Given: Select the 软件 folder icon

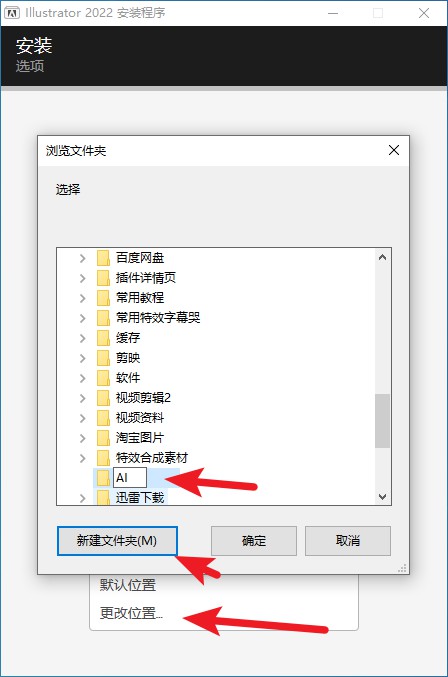Looking at the screenshot, I should point(103,378).
